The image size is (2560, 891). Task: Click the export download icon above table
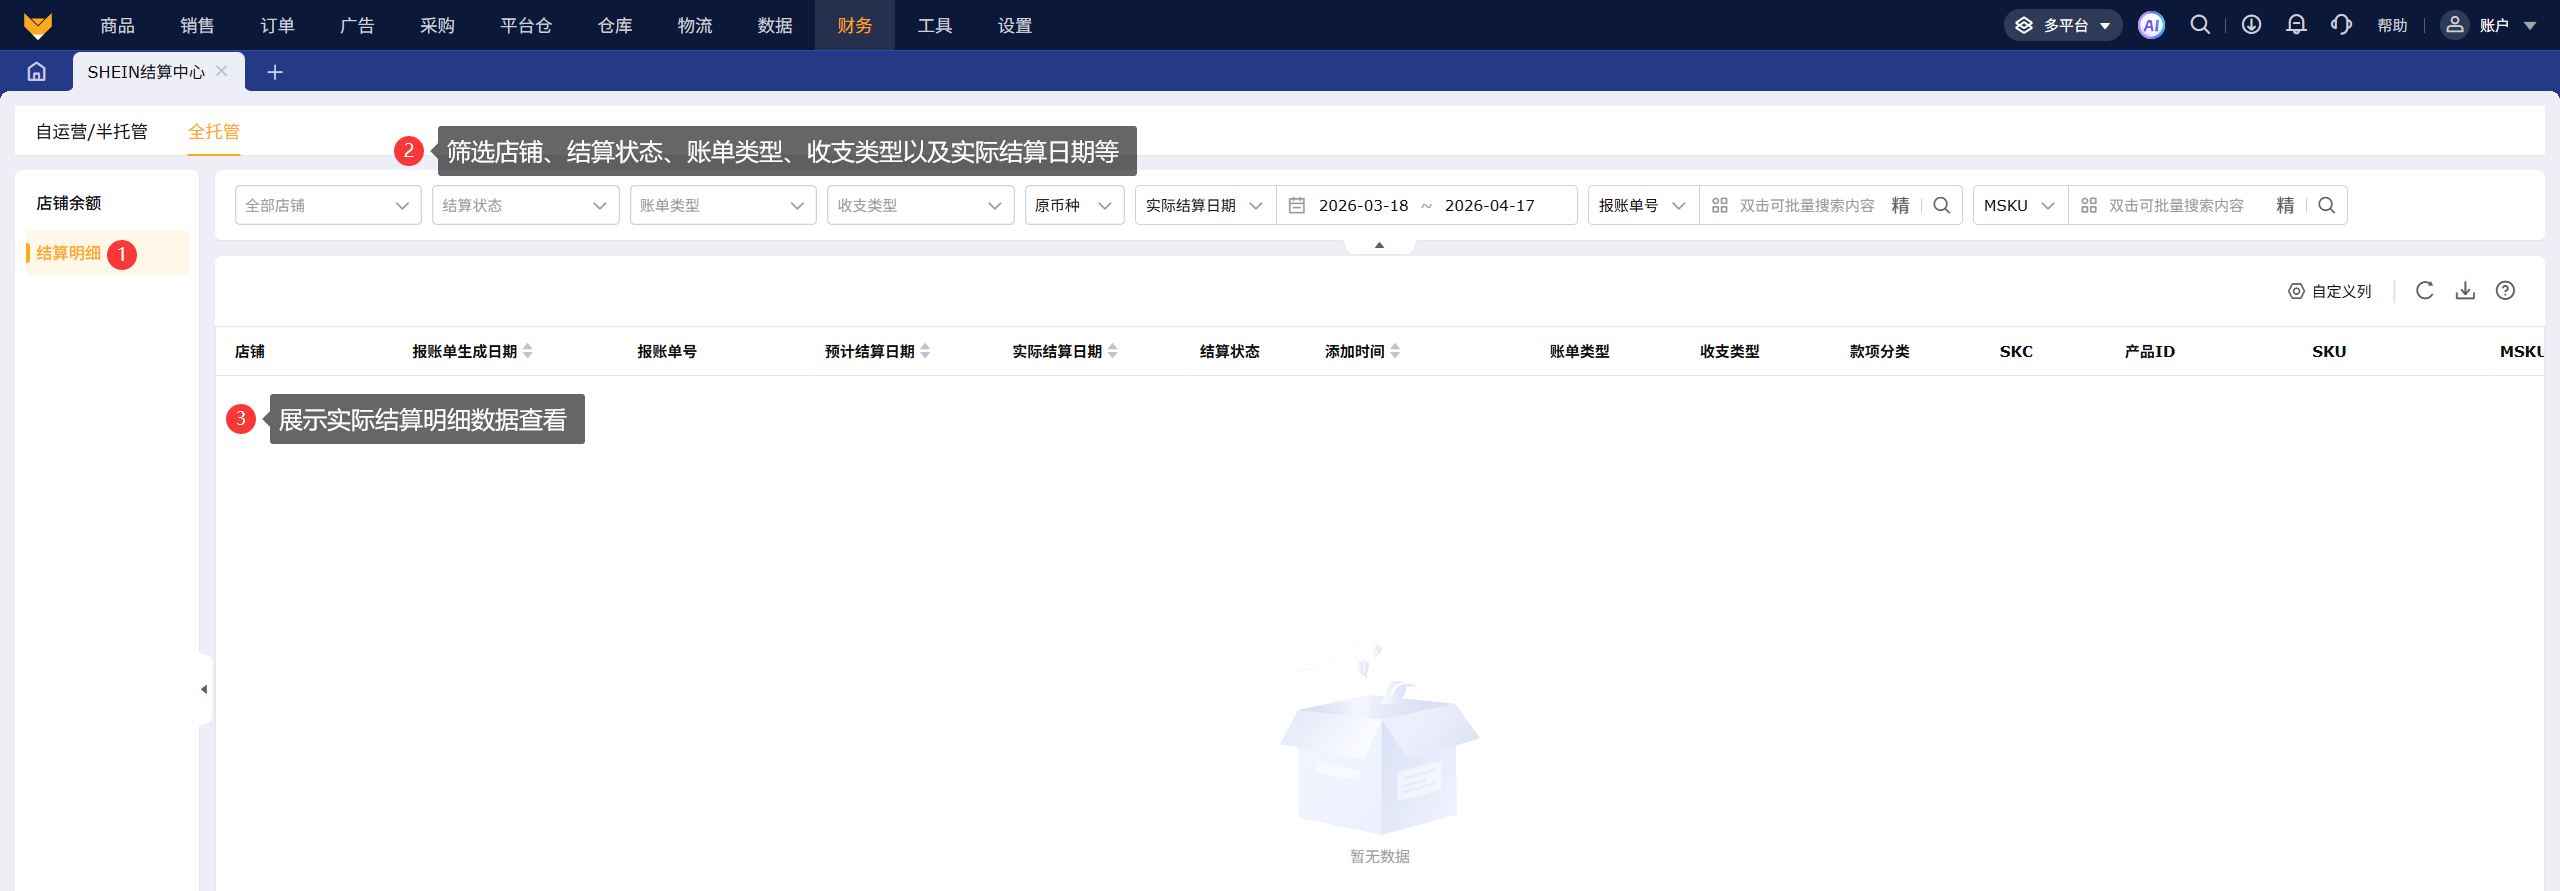tap(2466, 291)
